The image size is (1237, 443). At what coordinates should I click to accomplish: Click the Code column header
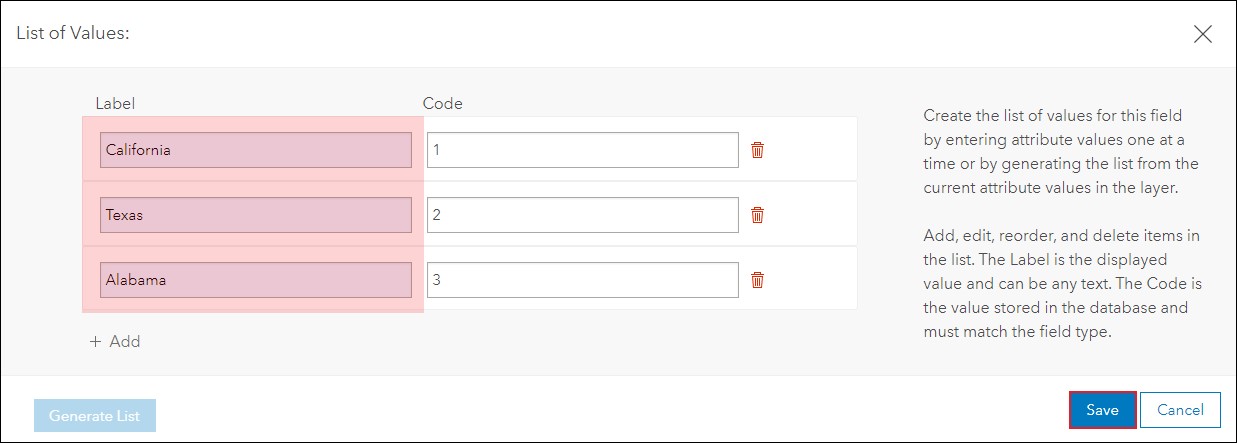click(443, 103)
